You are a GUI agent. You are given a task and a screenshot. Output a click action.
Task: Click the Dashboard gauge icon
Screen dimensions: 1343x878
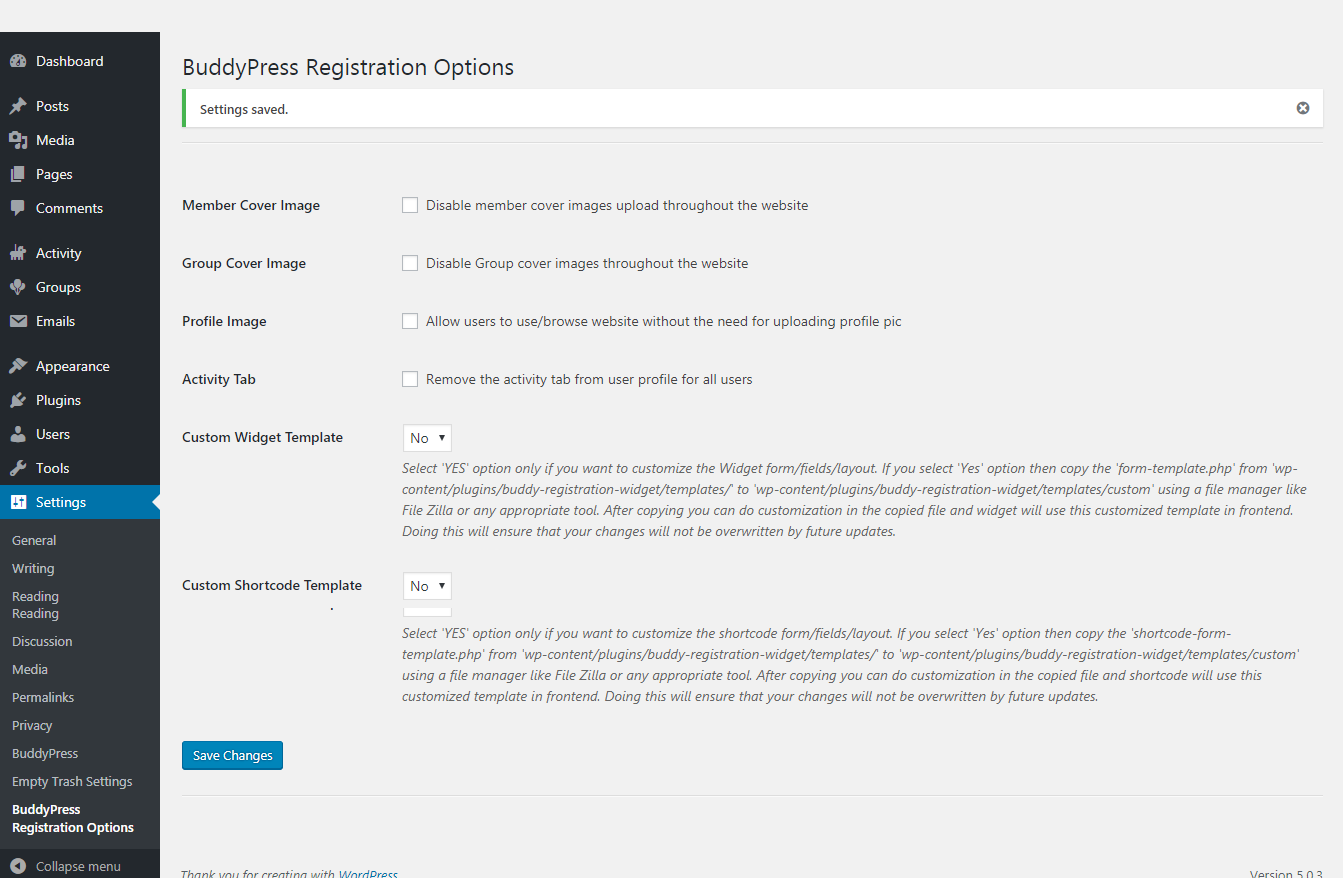(18, 61)
